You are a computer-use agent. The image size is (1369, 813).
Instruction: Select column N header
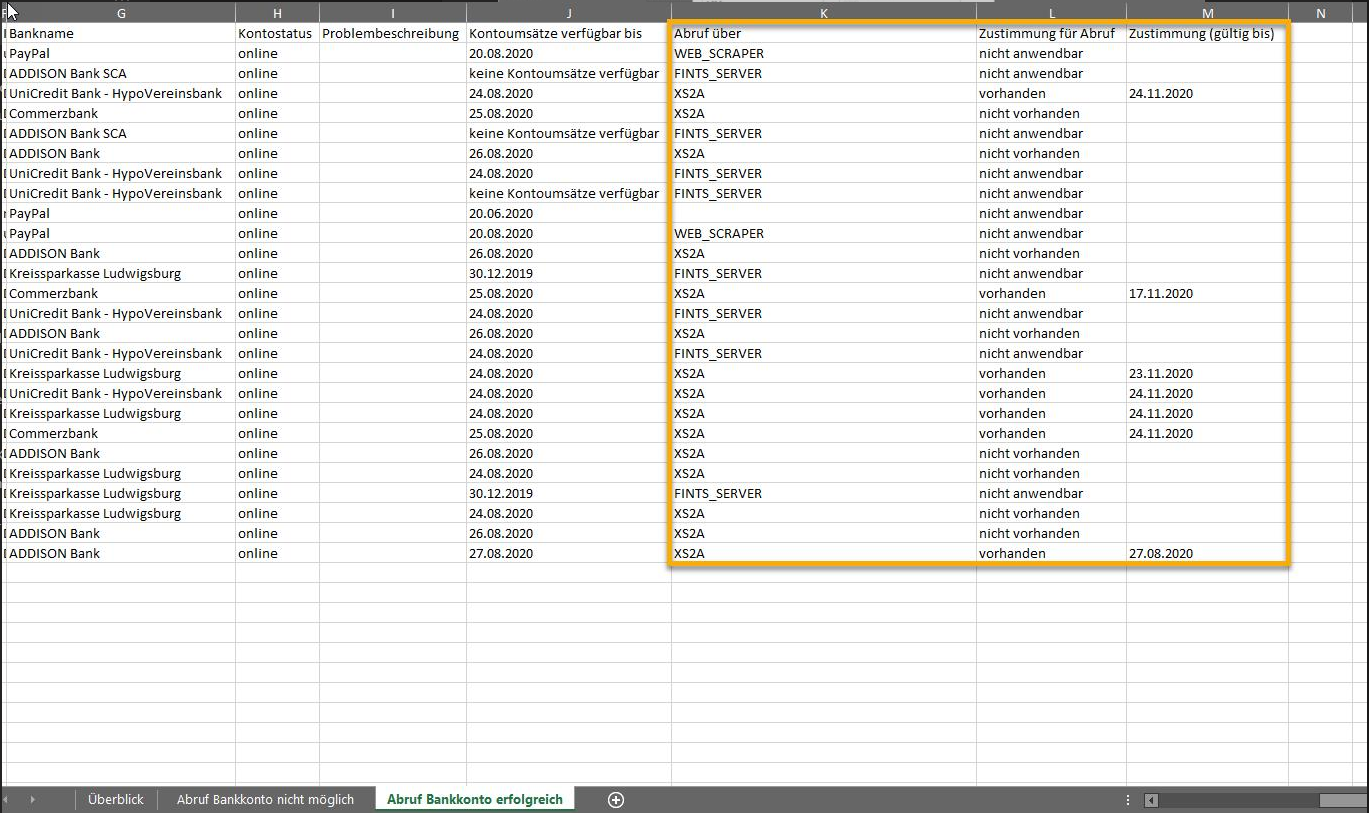1320,13
